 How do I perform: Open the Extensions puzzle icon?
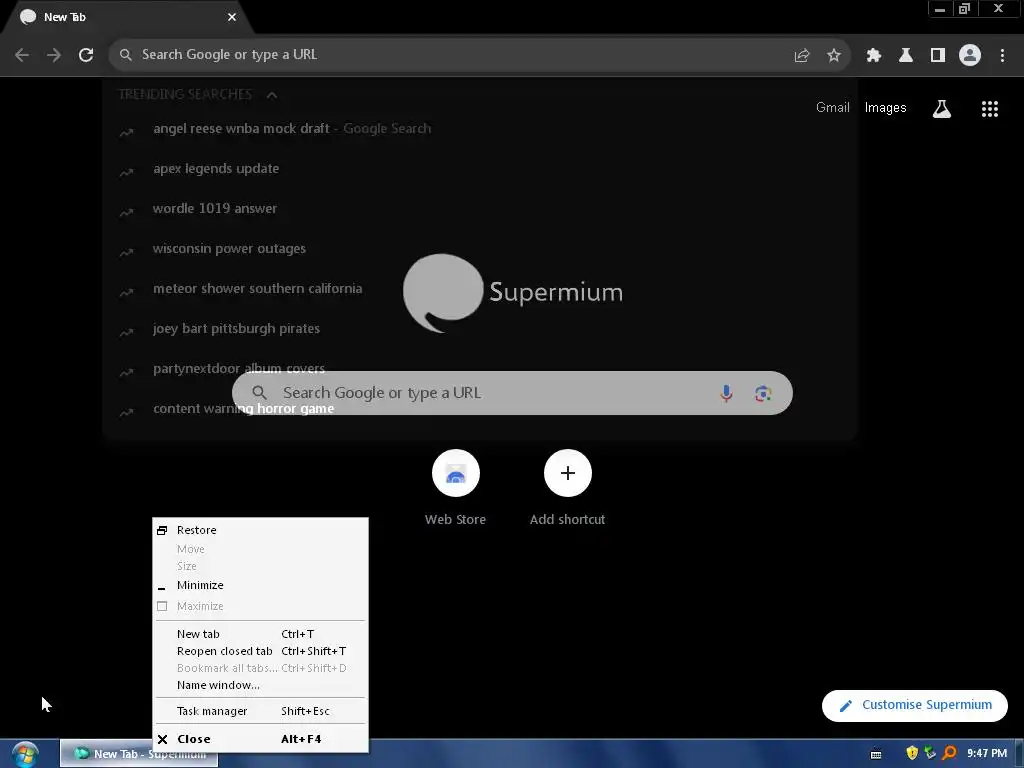coord(874,56)
